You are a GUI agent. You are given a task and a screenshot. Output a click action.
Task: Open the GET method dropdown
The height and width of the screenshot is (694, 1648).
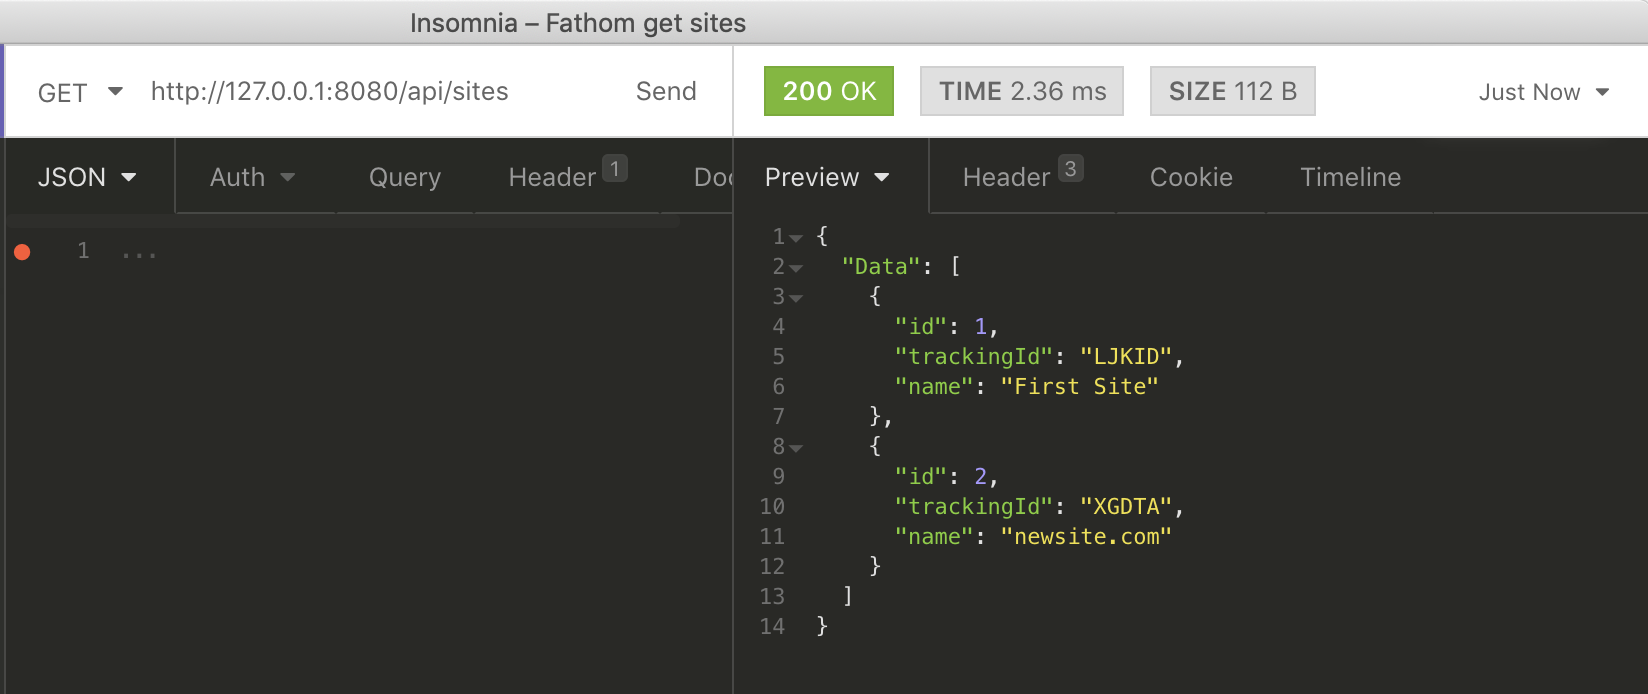click(x=80, y=92)
